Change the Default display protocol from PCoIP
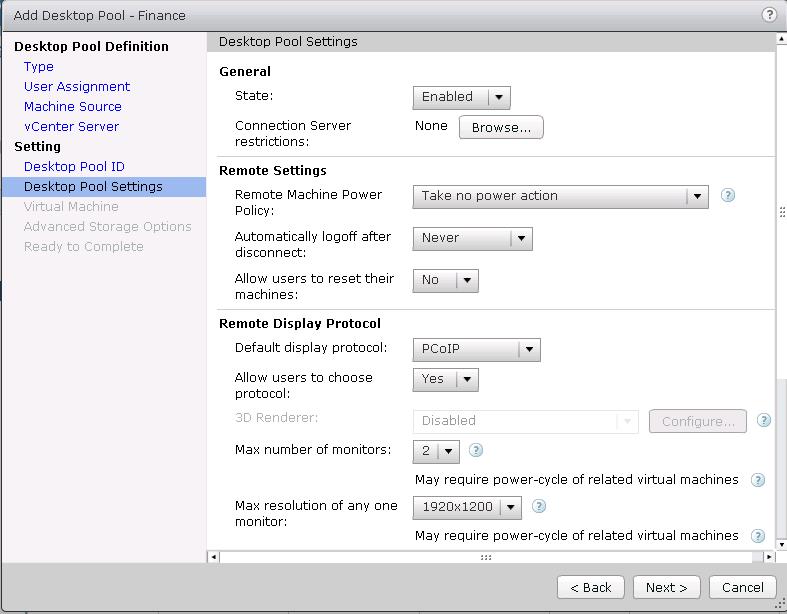Screen dimensions: 787x614 476,350
